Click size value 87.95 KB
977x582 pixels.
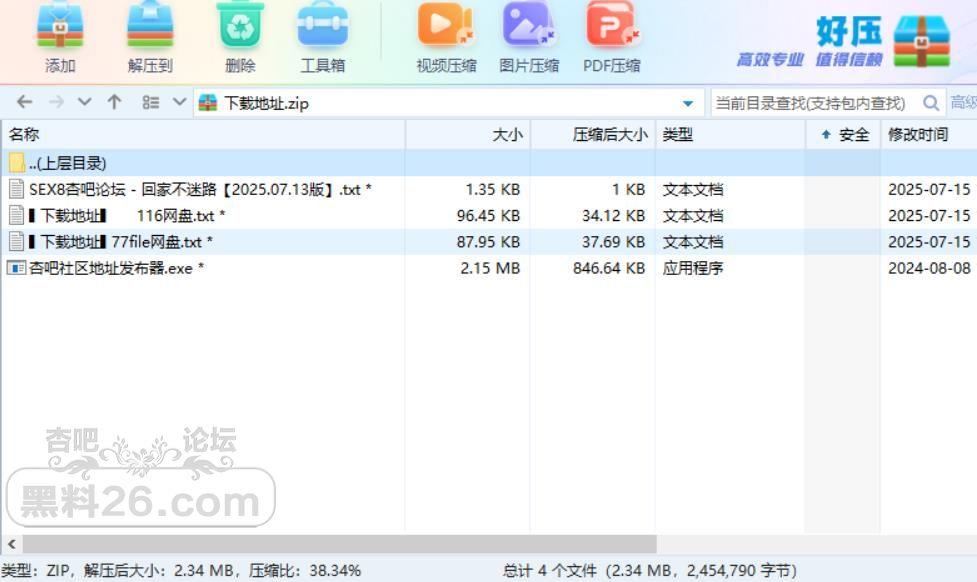(488, 242)
